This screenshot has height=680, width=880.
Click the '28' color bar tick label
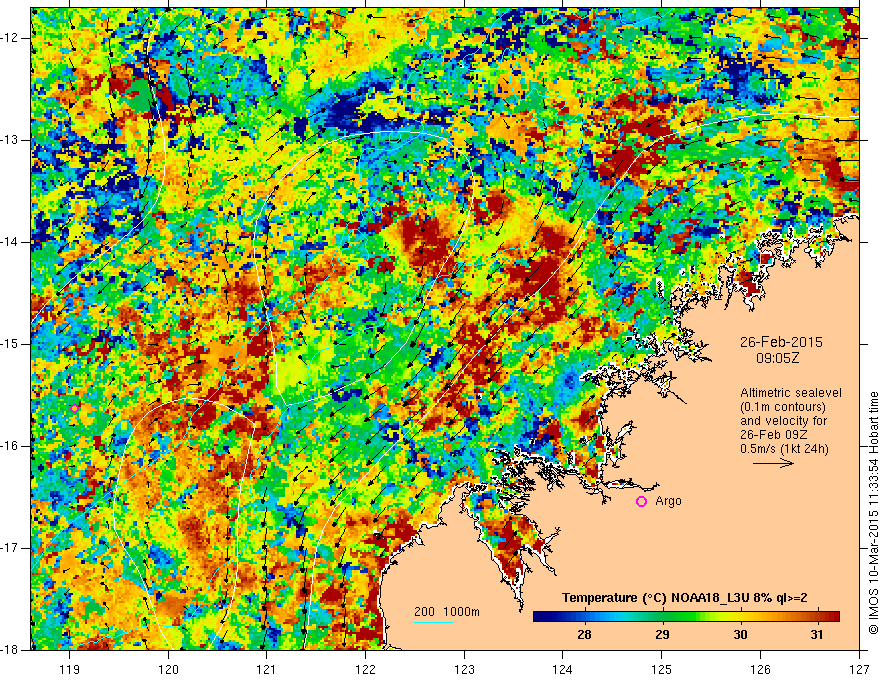click(x=584, y=635)
